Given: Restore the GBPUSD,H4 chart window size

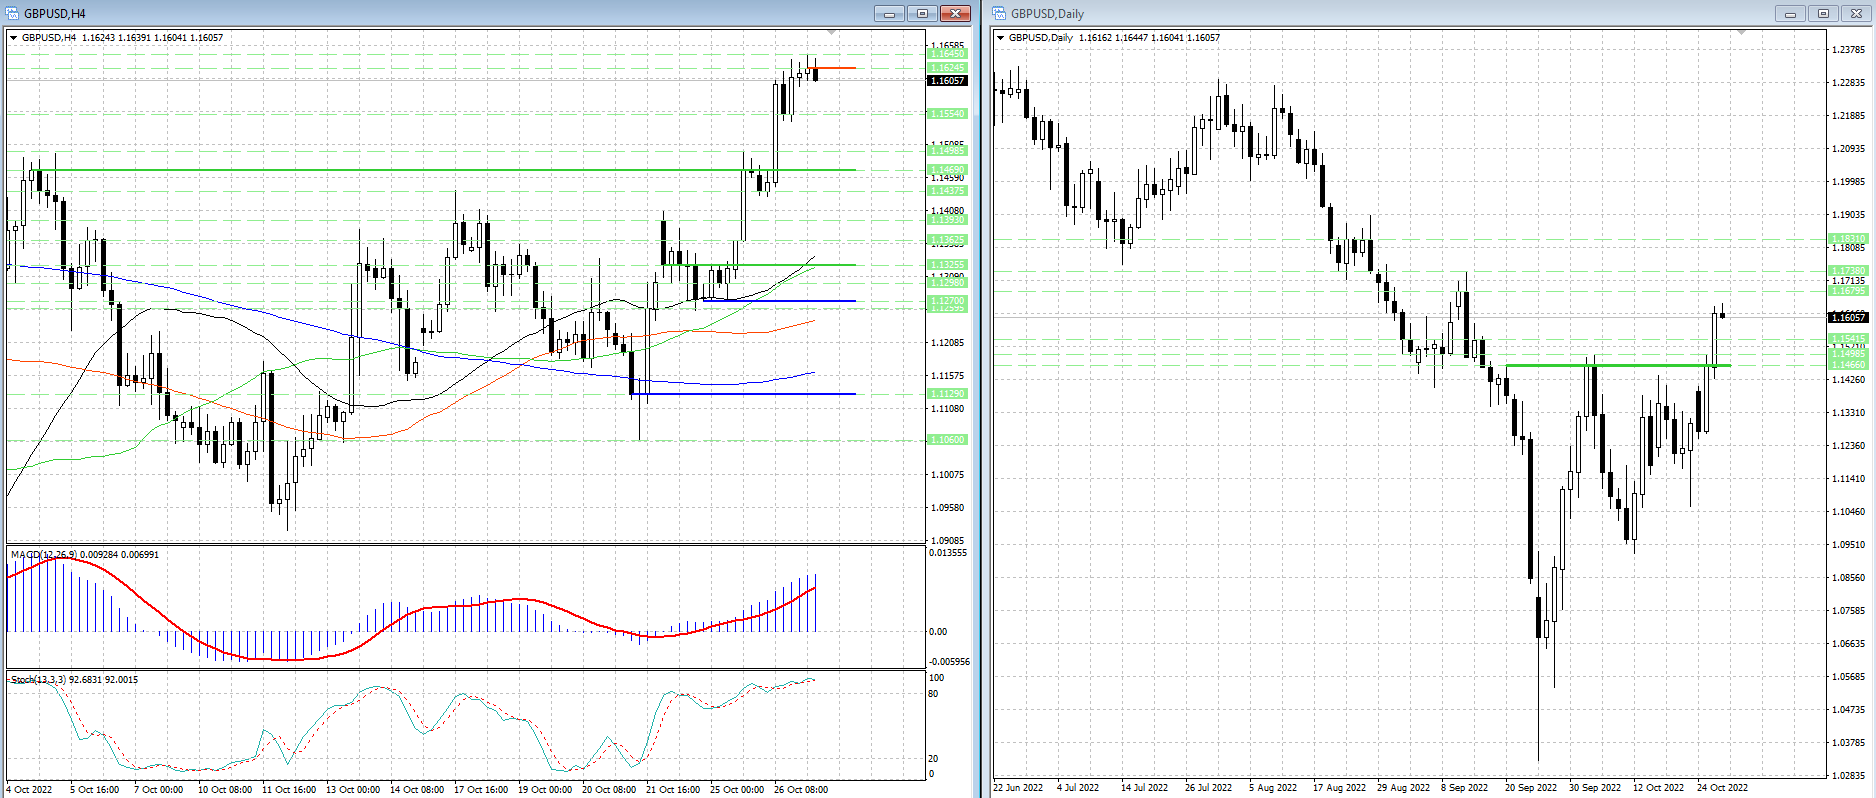Looking at the screenshot, I should [x=922, y=13].
